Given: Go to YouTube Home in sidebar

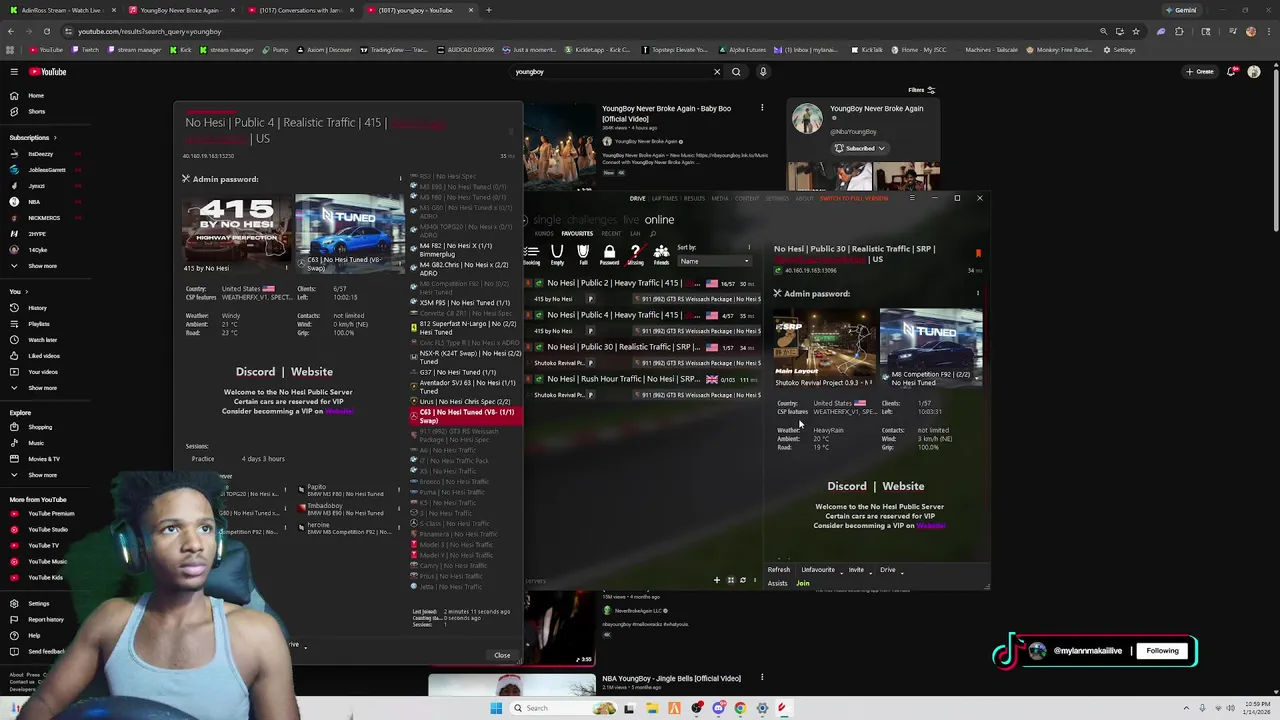Looking at the screenshot, I should coord(36,96).
